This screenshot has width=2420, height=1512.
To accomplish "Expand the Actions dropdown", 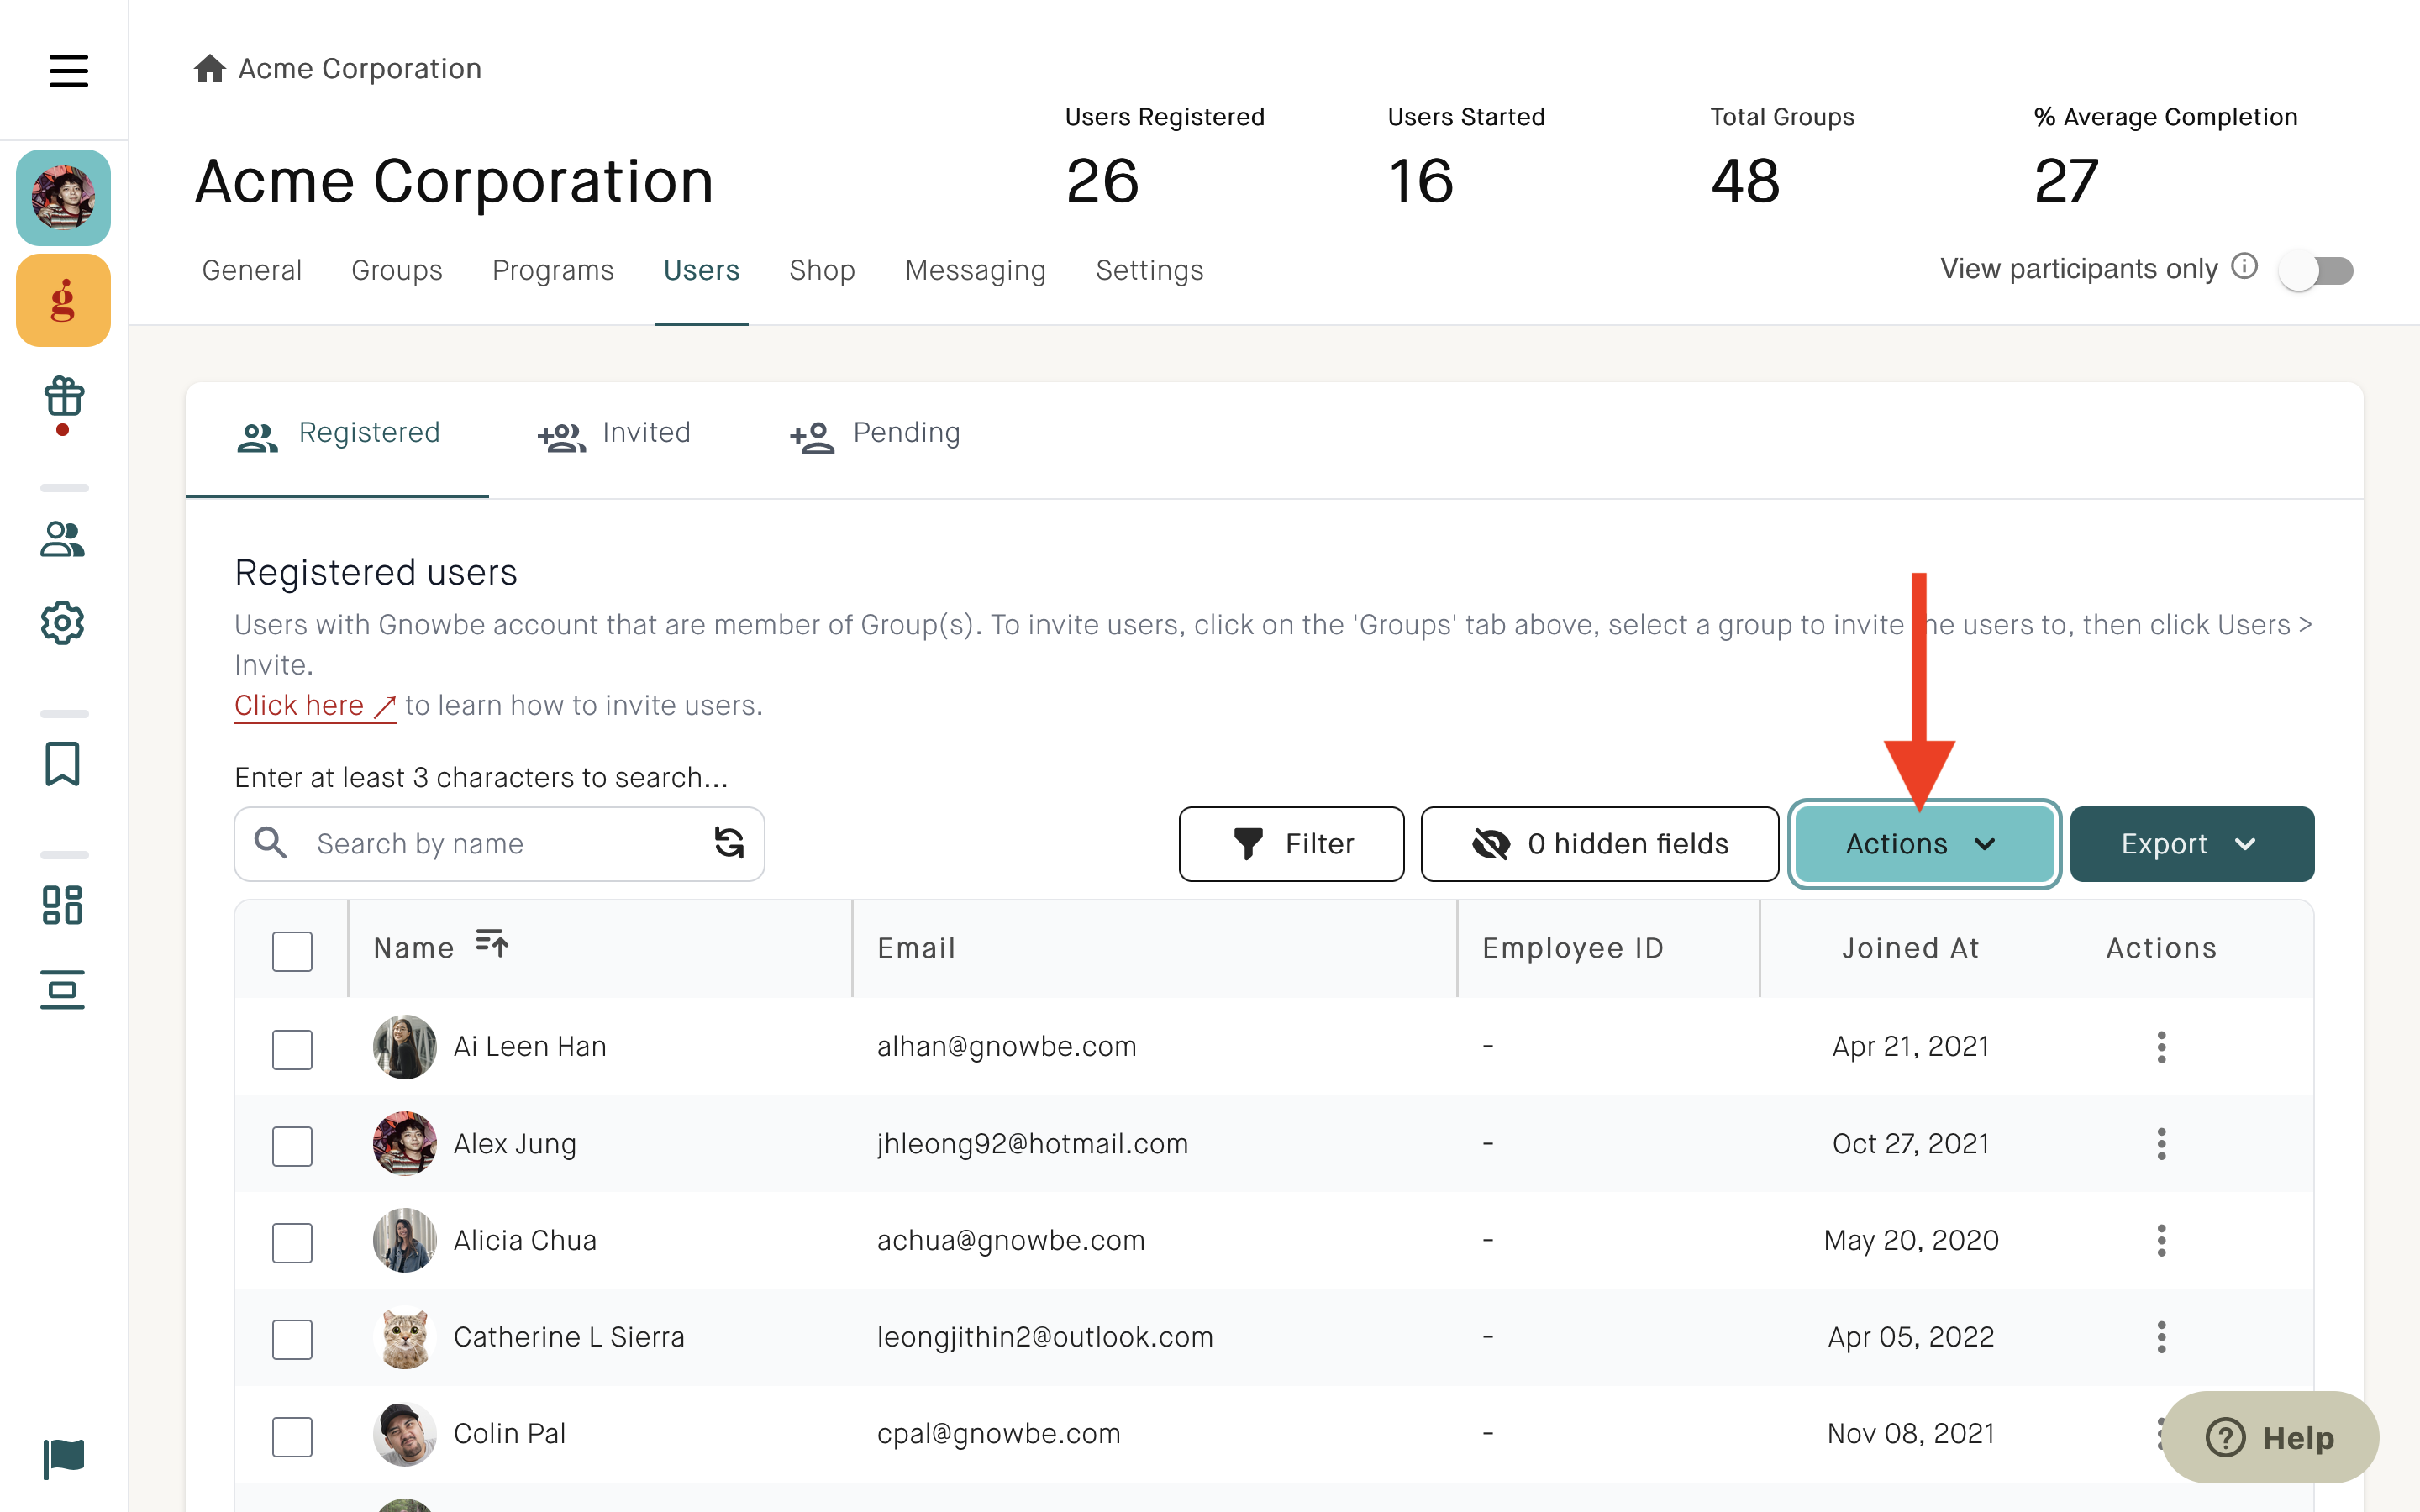I will pyautogui.click(x=1924, y=844).
